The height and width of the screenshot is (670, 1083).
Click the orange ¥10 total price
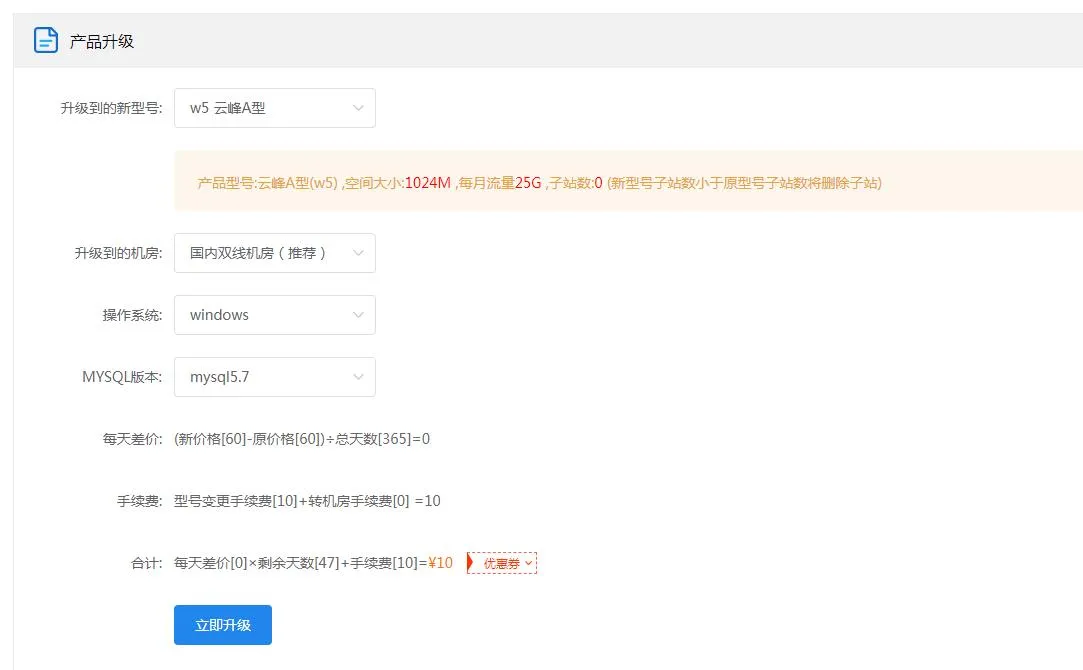(x=440, y=563)
